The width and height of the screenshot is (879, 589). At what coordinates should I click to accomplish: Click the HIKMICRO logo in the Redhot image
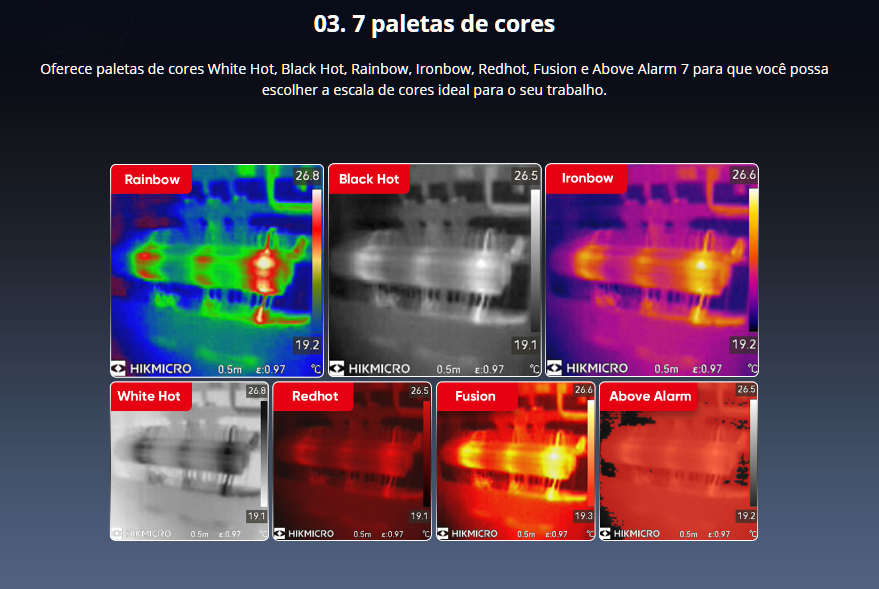click(x=304, y=534)
